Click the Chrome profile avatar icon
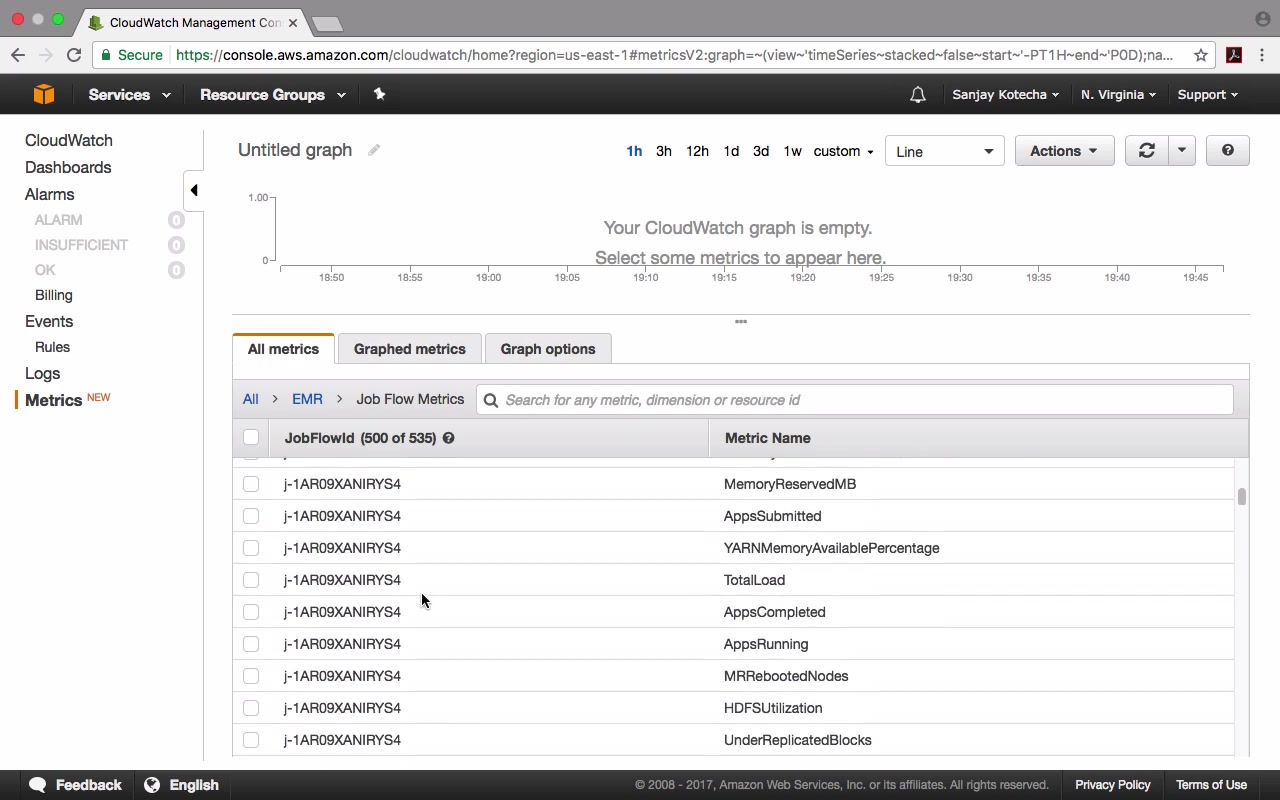Image resolution: width=1280 pixels, height=800 pixels. [1262, 19]
